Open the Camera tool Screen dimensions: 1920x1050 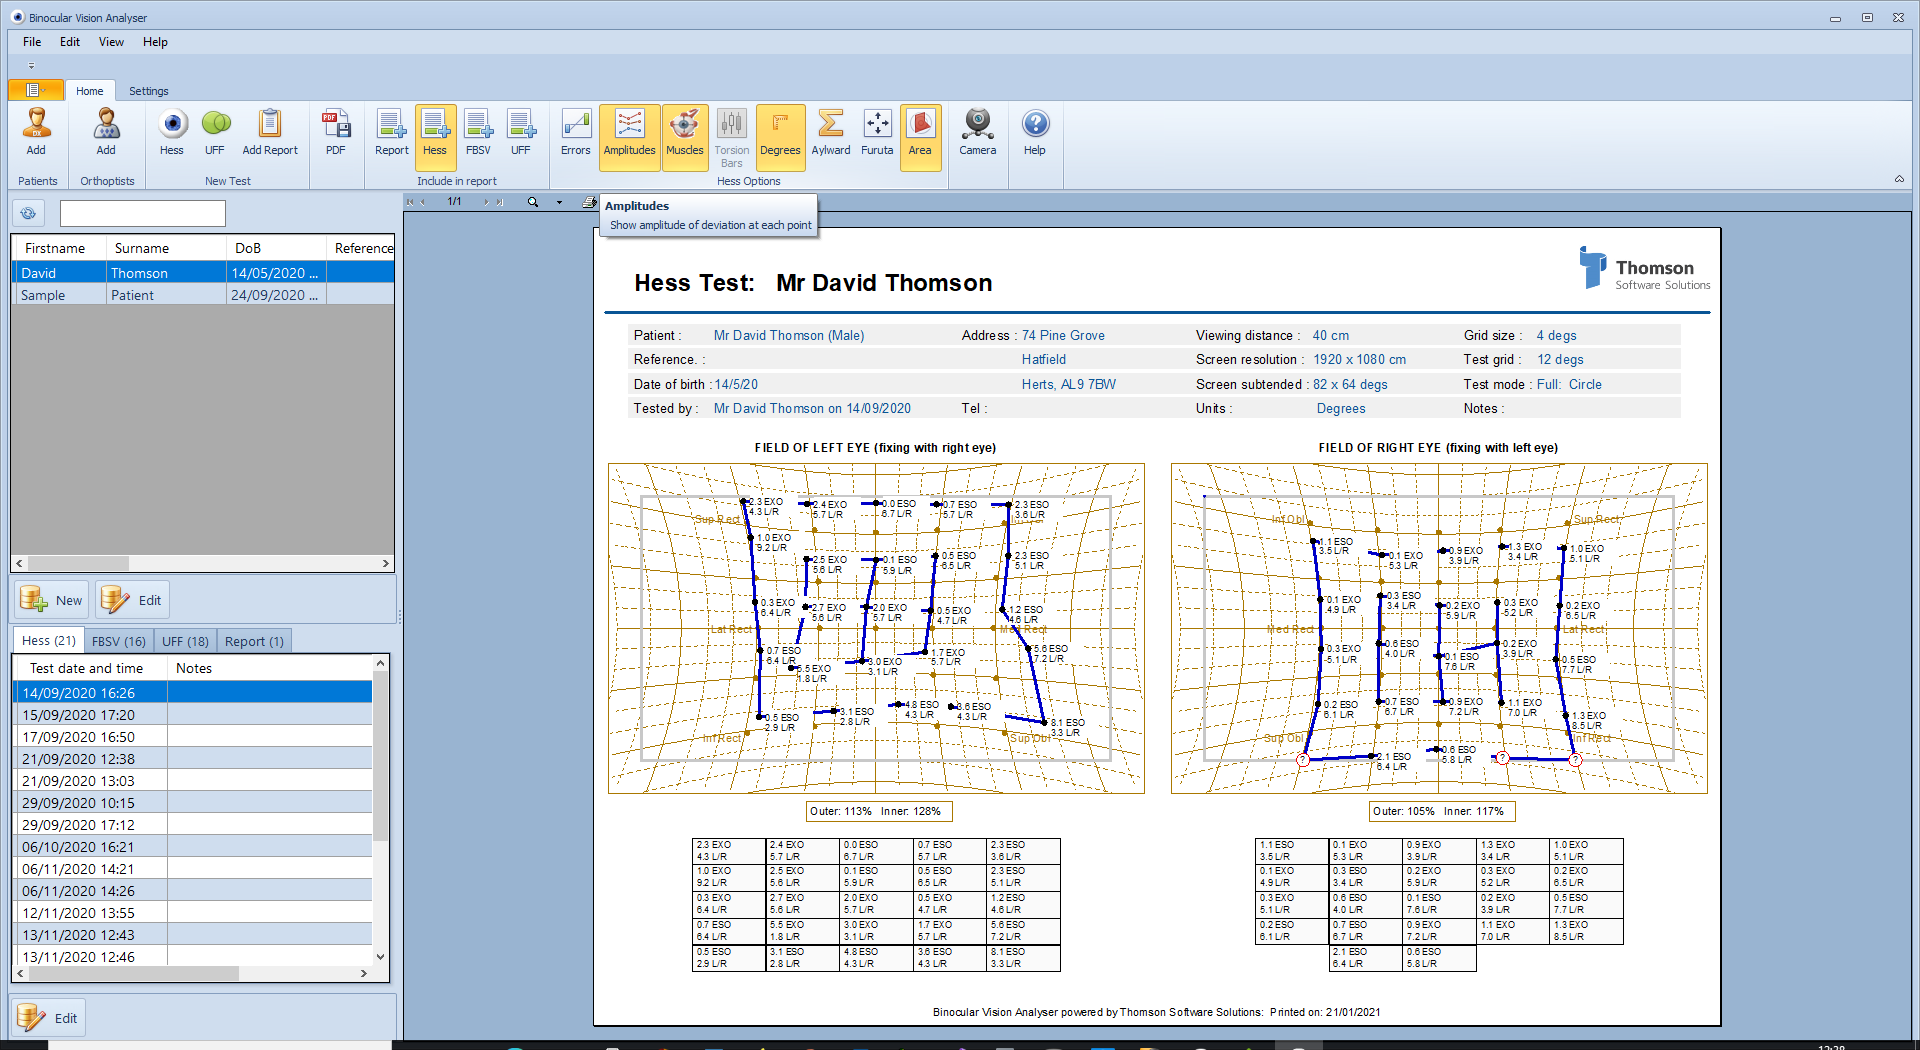(977, 132)
